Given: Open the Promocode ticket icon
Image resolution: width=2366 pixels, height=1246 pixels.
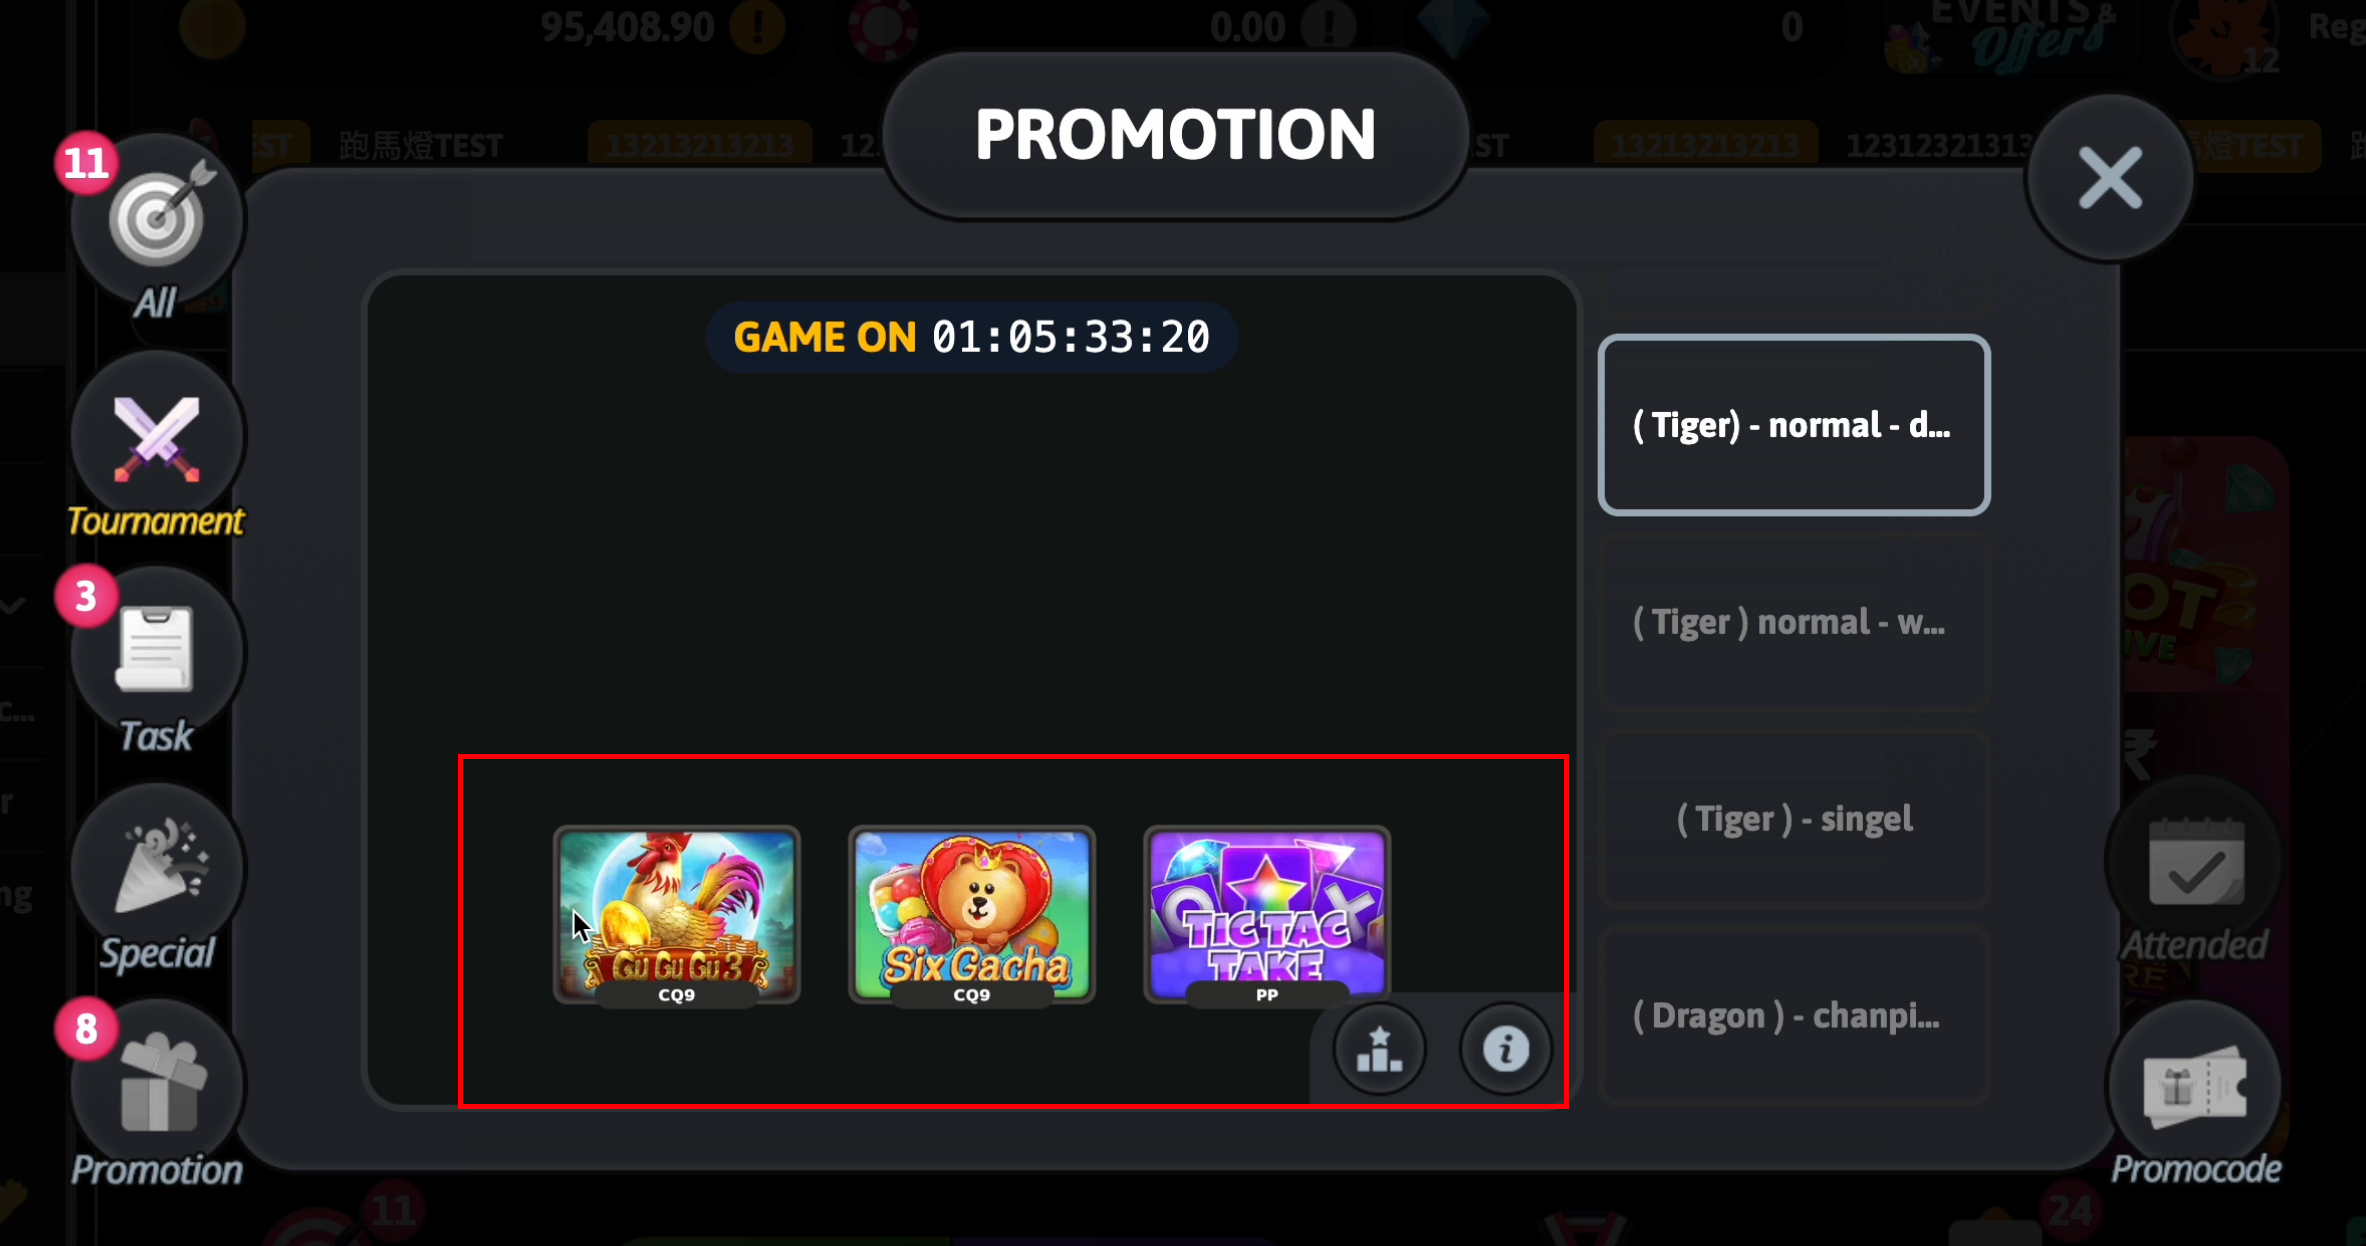Looking at the screenshot, I should click(x=2195, y=1087).
